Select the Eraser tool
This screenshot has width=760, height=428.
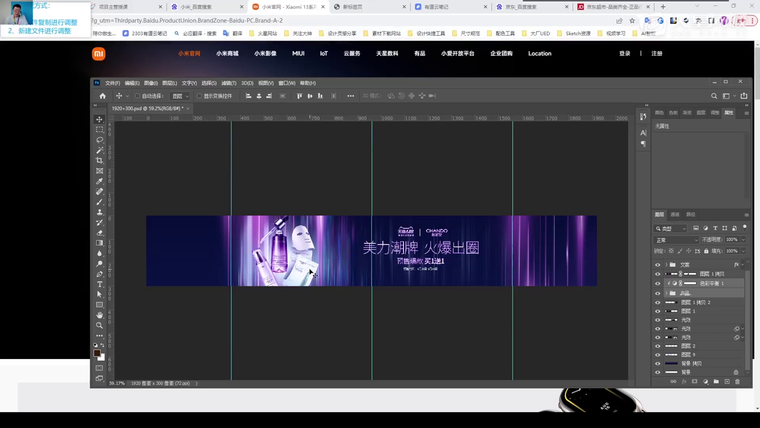pyautogui.click(x=100, y=232)
